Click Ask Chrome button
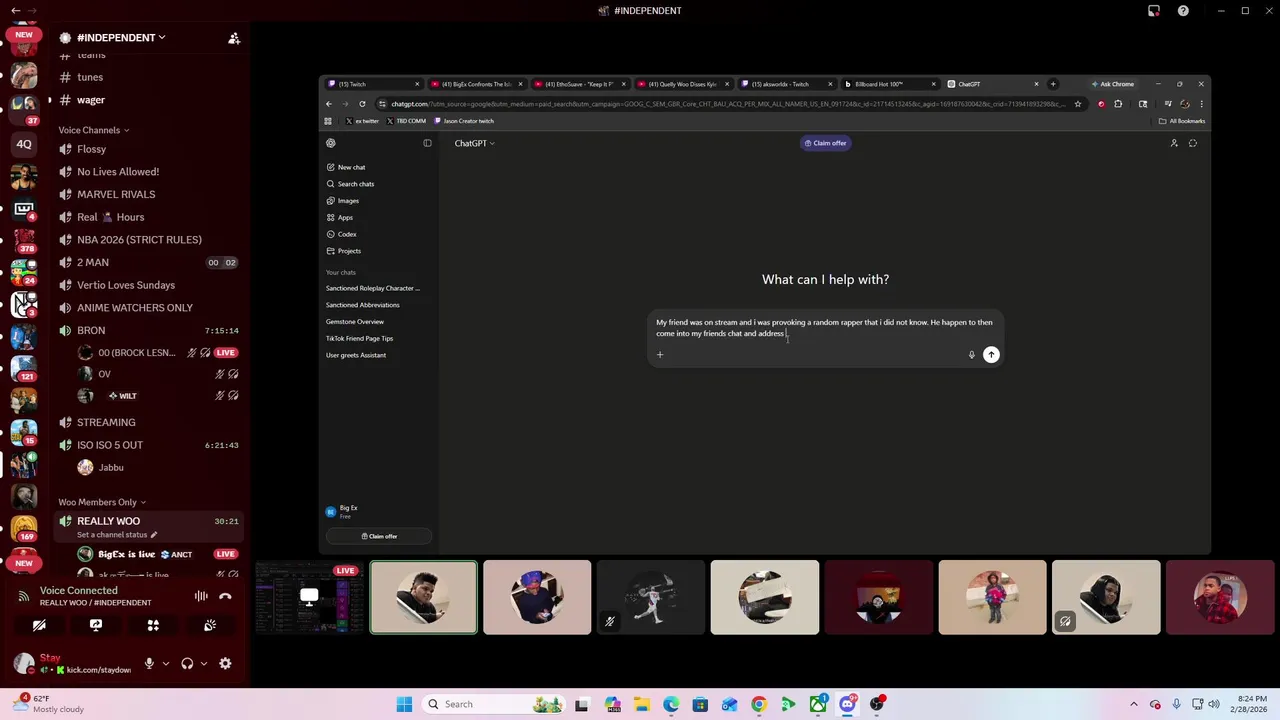 (x=1113, y=84)
